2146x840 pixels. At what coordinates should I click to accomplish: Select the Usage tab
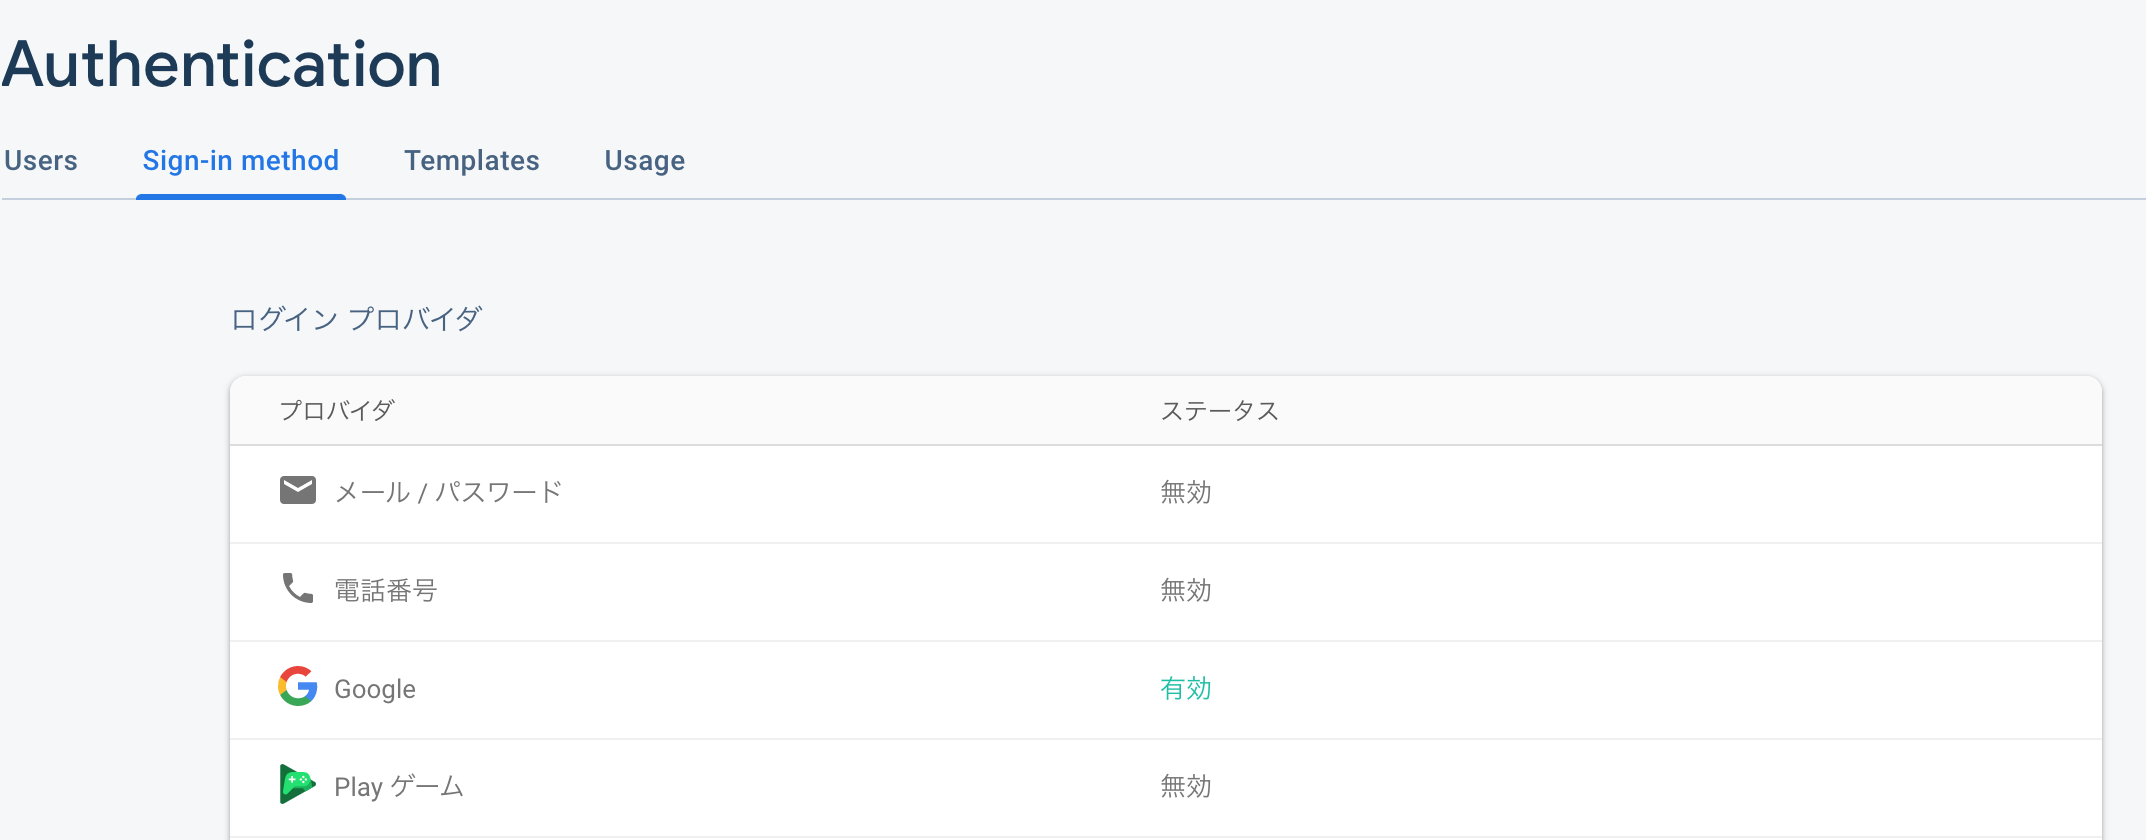click(x=644, y=160)
